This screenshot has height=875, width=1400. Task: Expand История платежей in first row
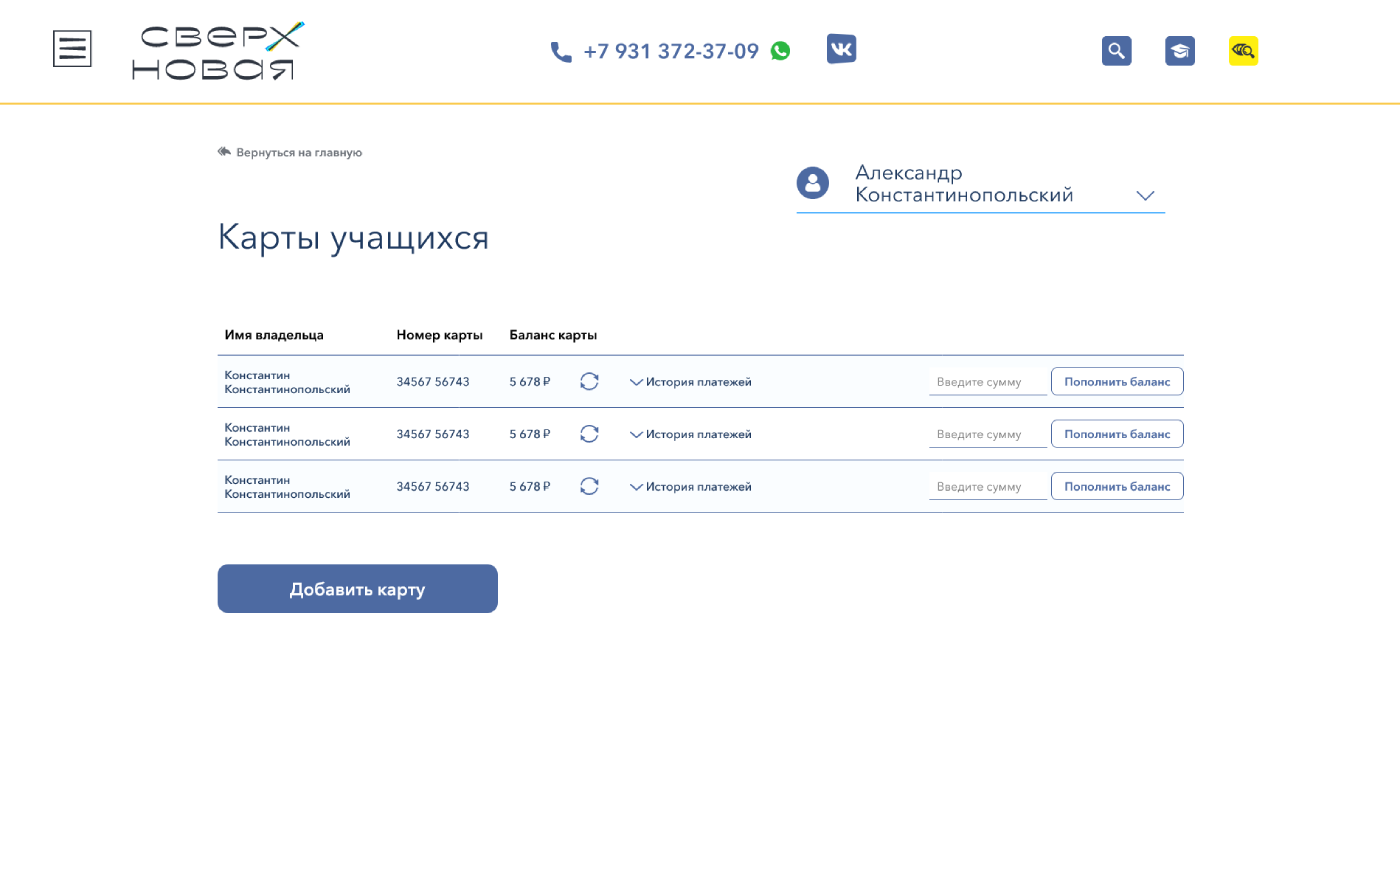click(691, 382)
